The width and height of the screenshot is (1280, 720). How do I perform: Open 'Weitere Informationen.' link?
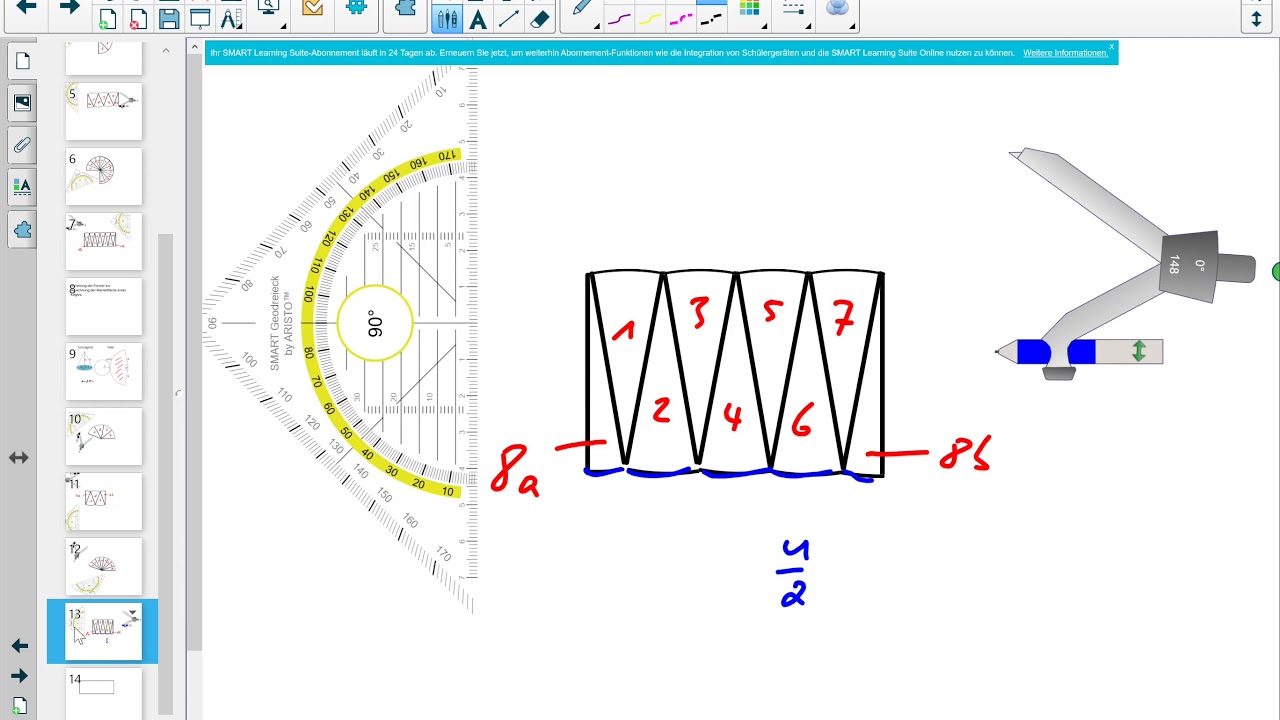[1065, 53]
